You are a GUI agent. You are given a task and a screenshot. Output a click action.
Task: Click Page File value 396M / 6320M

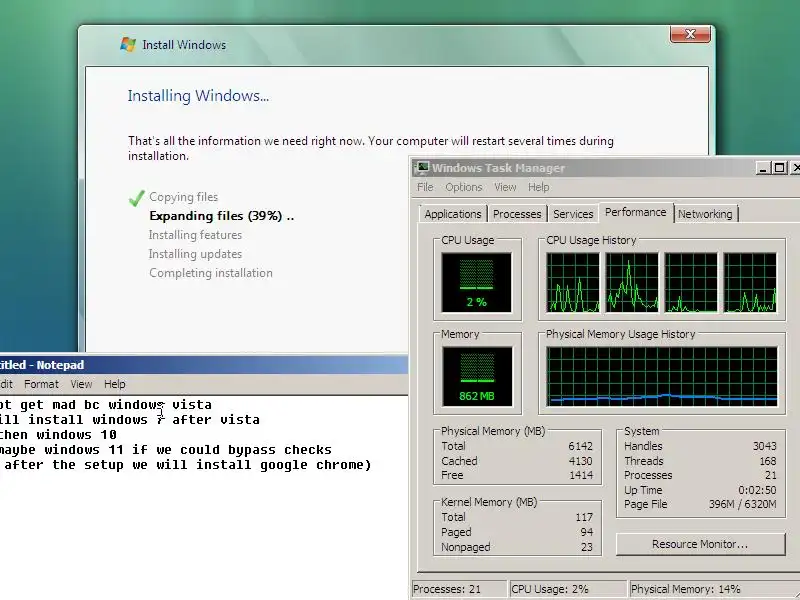click(742, 505)
